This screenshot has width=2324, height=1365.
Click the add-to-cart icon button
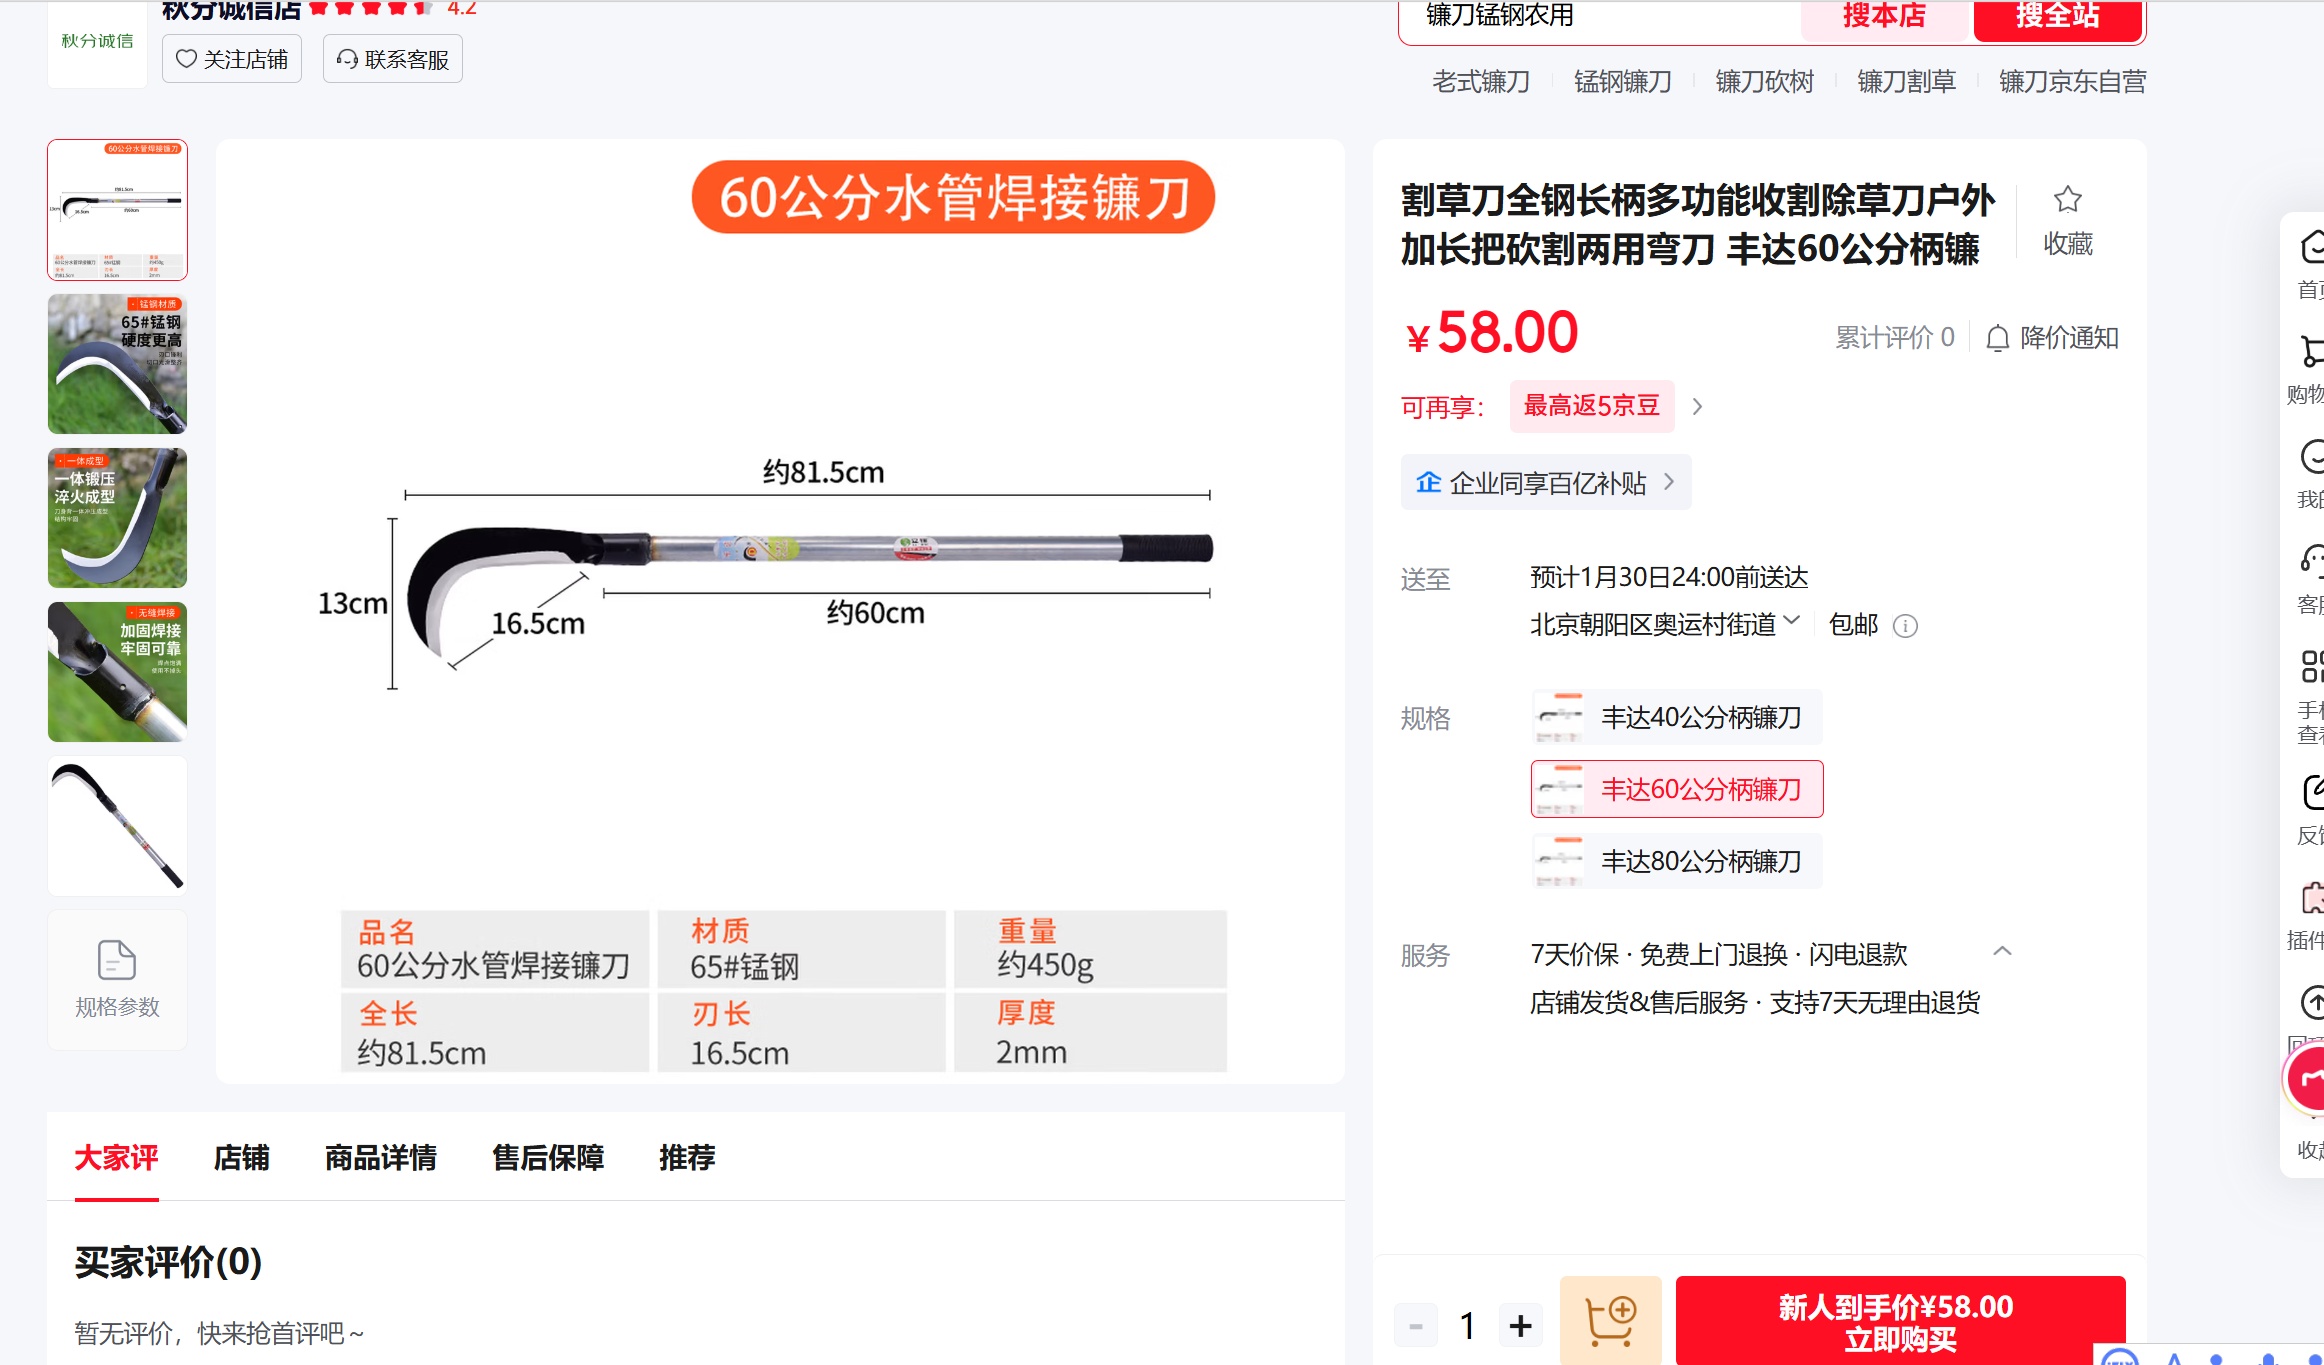1610,1322
